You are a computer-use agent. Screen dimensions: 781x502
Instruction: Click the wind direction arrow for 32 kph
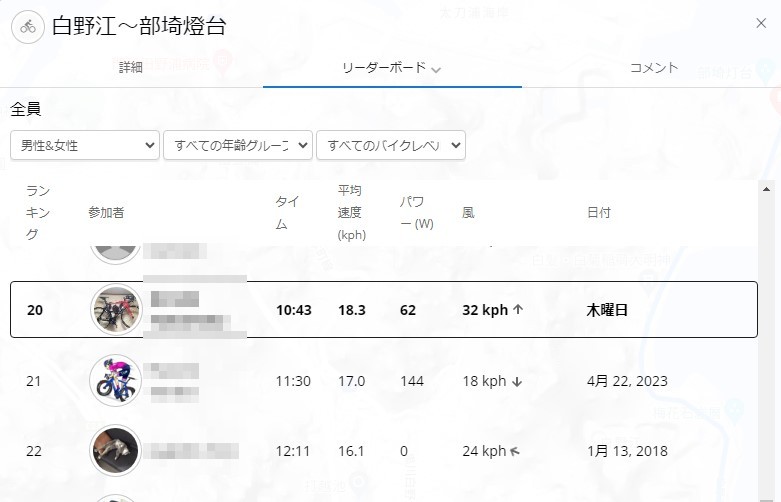(x=518, y=310)
